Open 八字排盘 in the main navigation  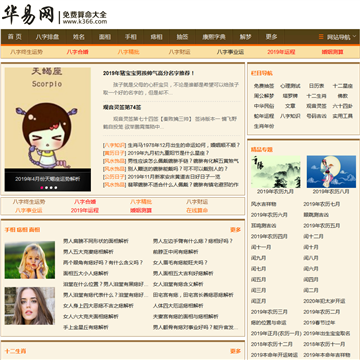click(47, 37)
